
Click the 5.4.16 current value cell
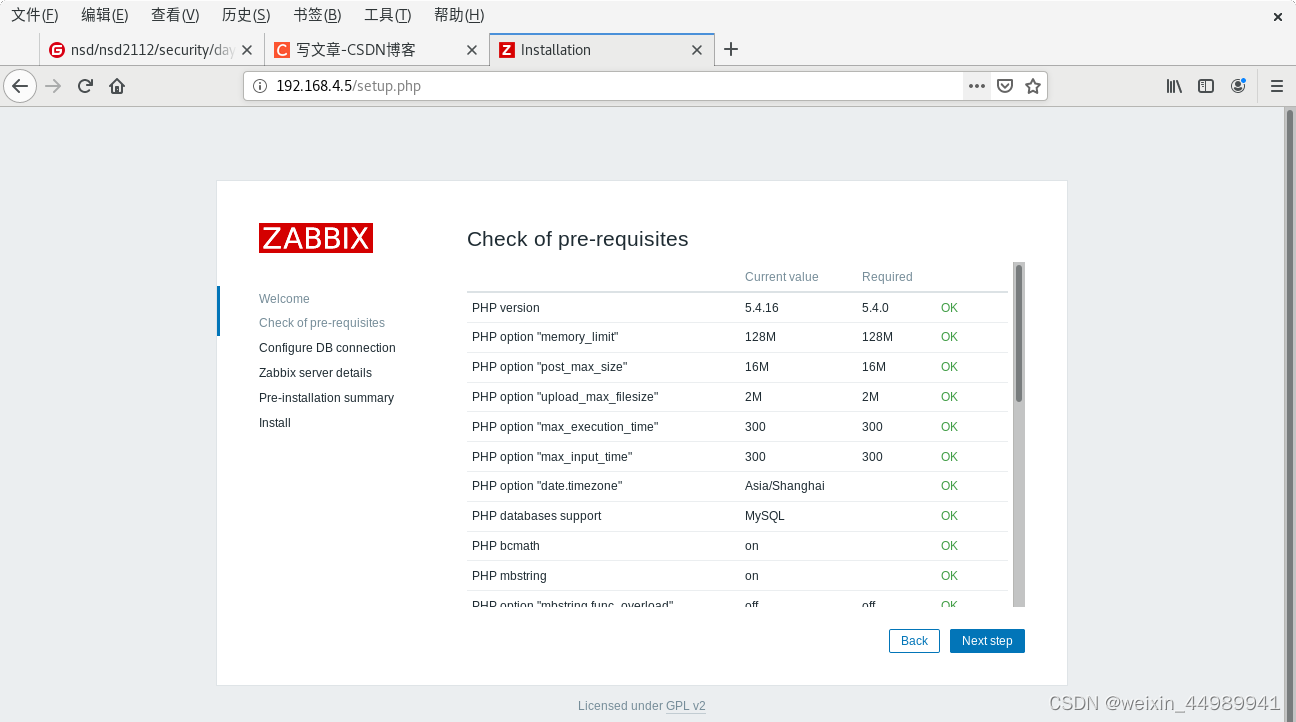(762, 308)
